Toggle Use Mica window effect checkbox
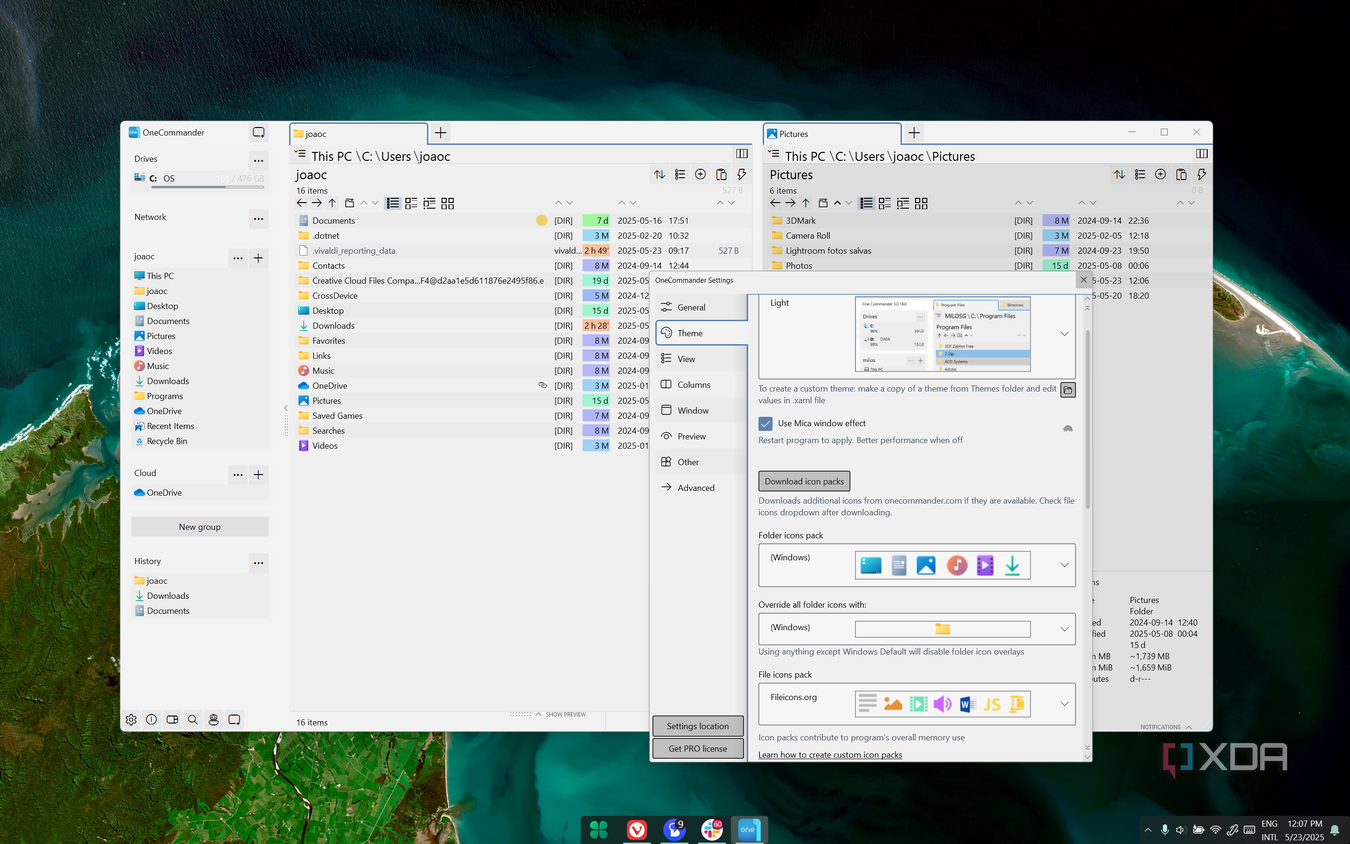Image resolution: width=1350 pixels, height=844 pixels. tap(766, 424)
